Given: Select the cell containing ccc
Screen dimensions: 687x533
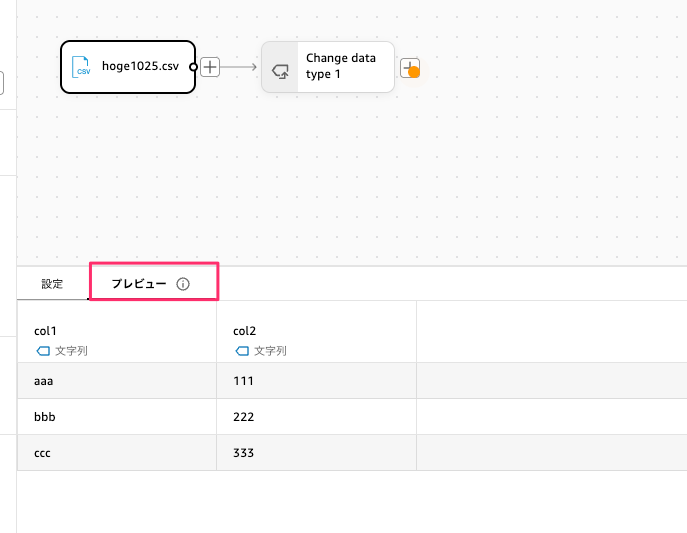Looking at the screenshot, I should [43, 453].
